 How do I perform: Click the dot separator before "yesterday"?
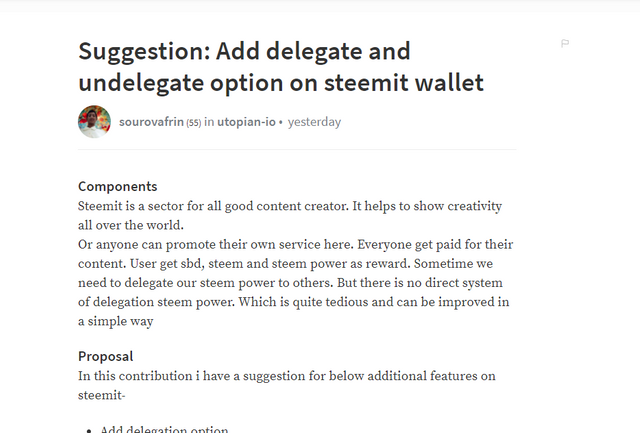[281, 122]
